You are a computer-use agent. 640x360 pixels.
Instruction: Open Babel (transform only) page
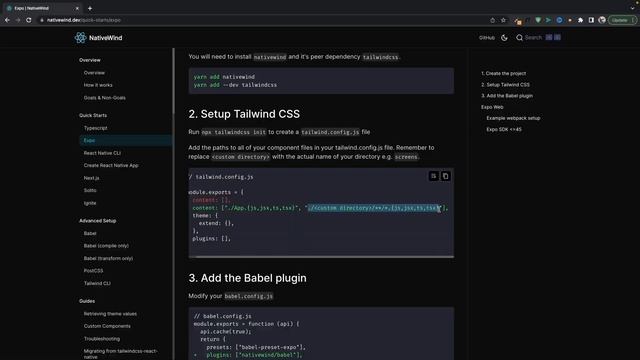click(108, 258)
